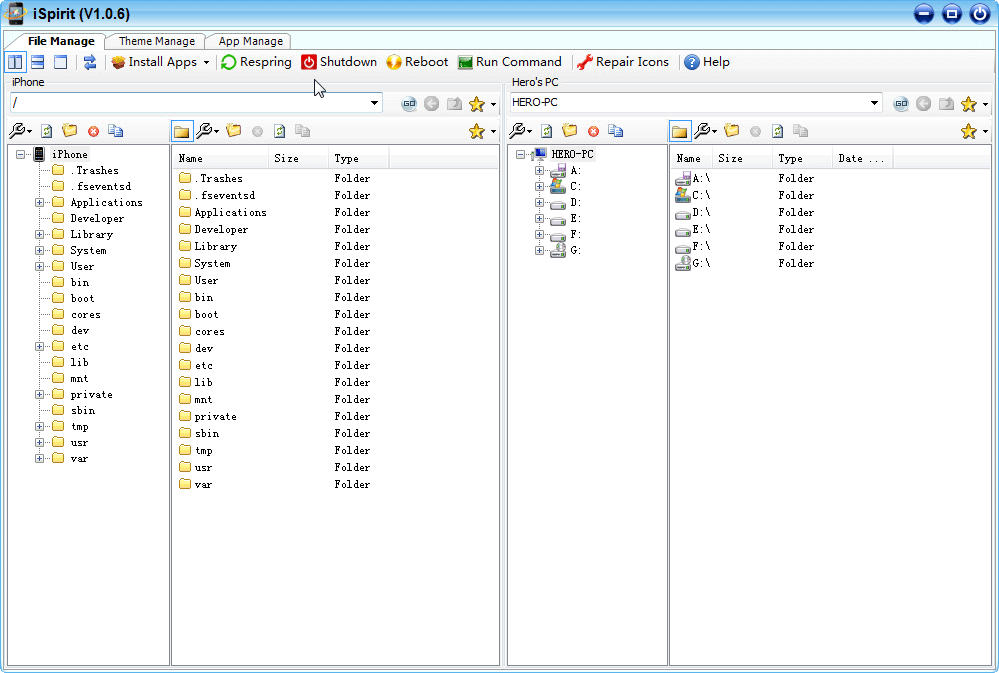
Task: Reboot the device
Action: pos(417,62)
